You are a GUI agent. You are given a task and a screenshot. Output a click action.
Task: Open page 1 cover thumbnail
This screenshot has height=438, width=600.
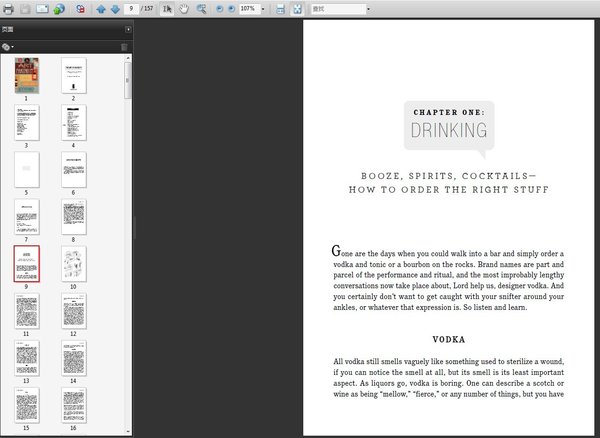pos(27,75)
